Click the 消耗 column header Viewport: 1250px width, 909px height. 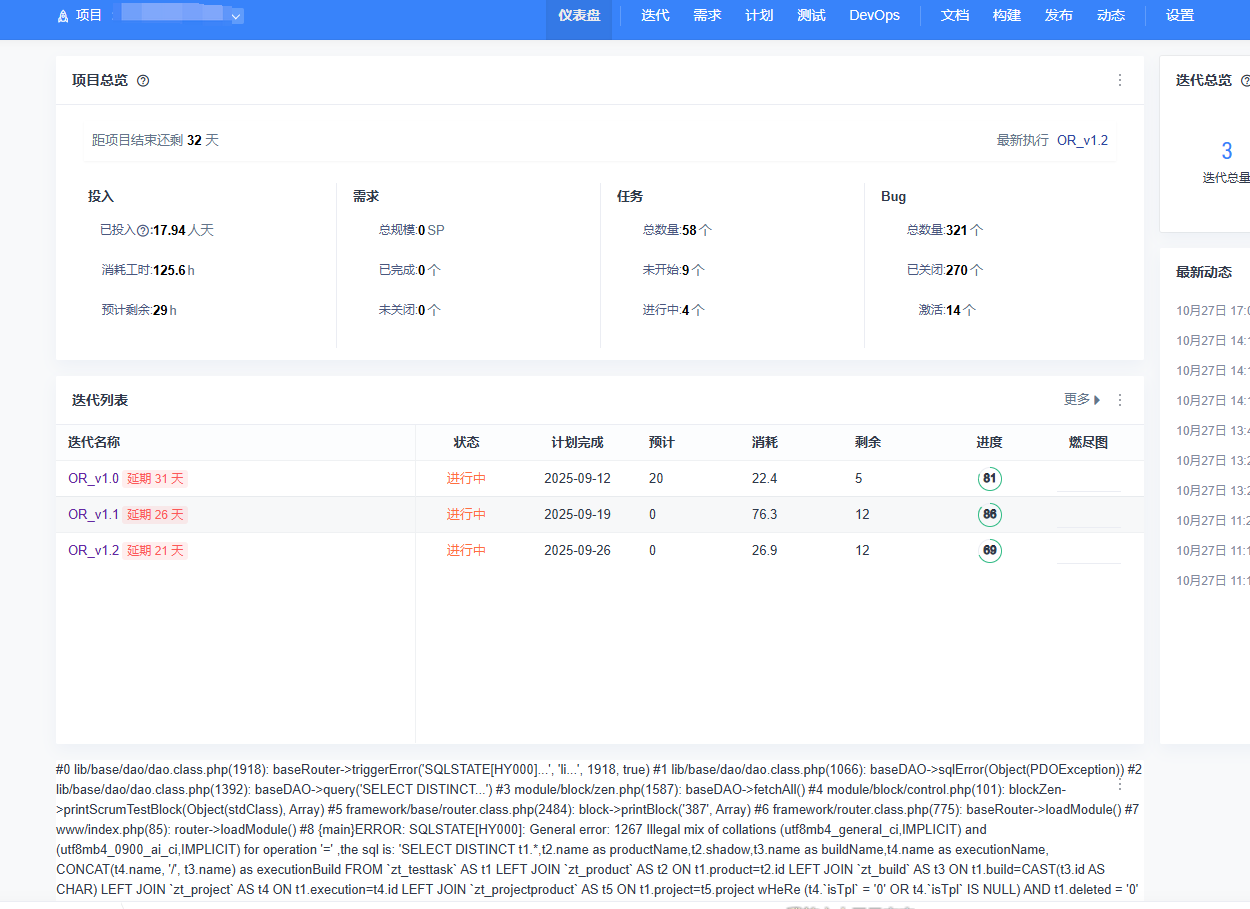tap(765, 442)
